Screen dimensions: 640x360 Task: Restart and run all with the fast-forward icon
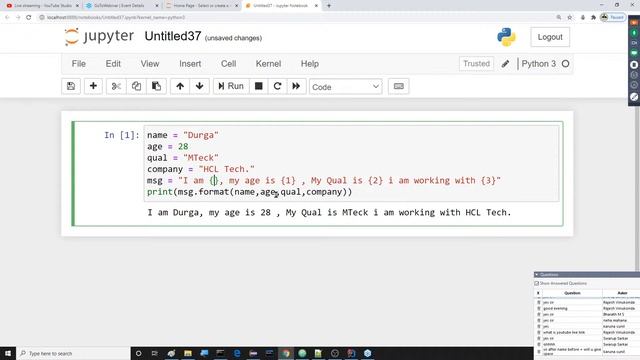point(296,86)
